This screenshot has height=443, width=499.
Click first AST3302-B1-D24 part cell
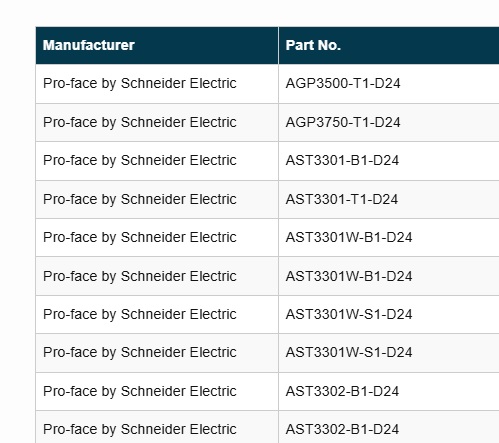pyautogui.click(x=389, y=391)
